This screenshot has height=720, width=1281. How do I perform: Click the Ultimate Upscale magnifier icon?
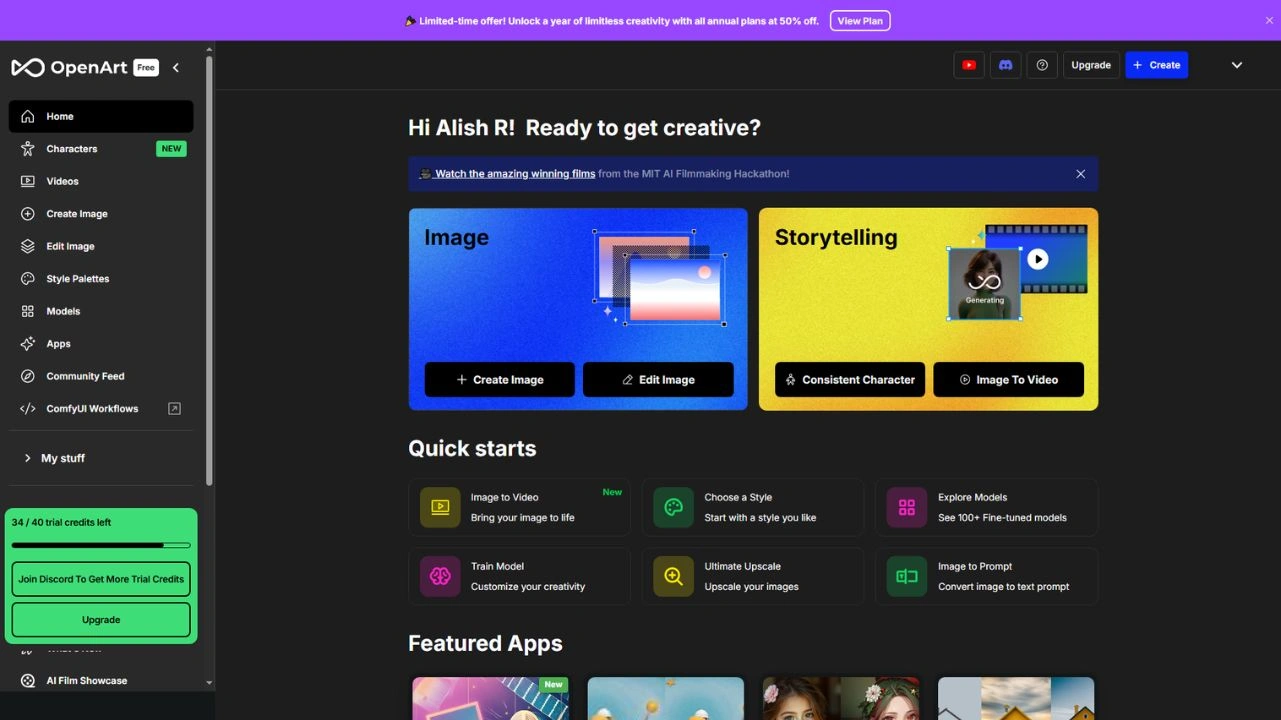[x=673, y=576]
